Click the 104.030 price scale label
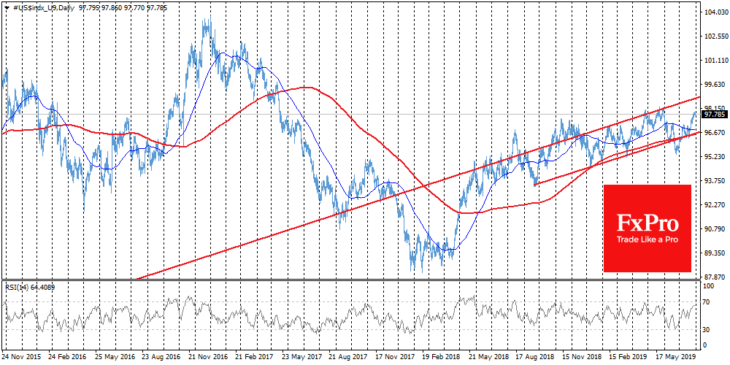Image resolution: width=730 pixels, height=365 pixels. click(715, 13)
